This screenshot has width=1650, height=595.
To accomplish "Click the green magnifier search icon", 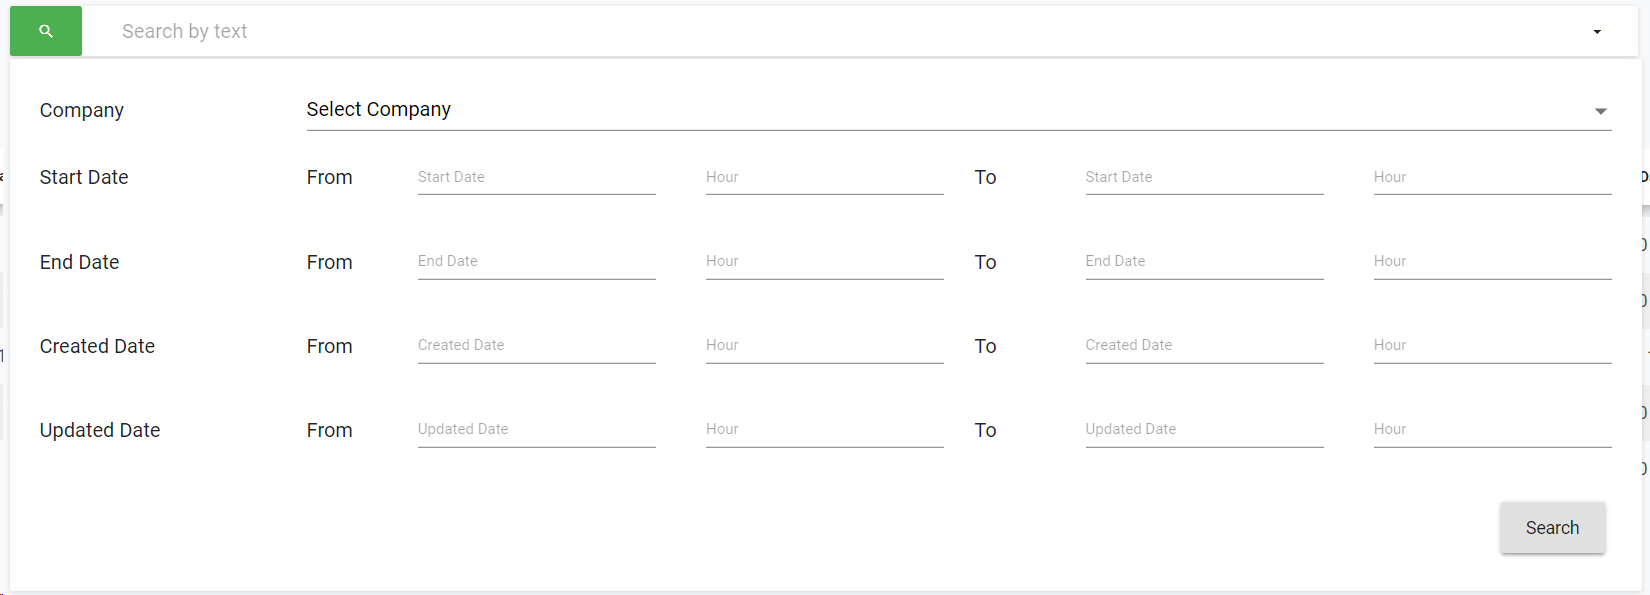I will point(46,31).
